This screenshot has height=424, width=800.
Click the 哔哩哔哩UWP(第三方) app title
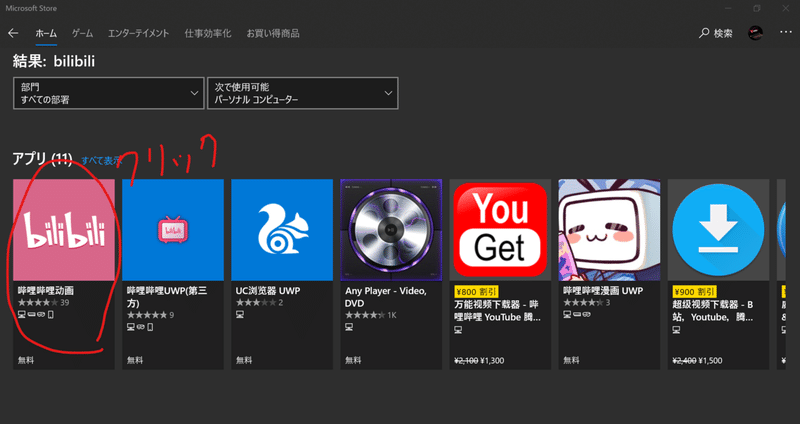(x=167, y=296)
